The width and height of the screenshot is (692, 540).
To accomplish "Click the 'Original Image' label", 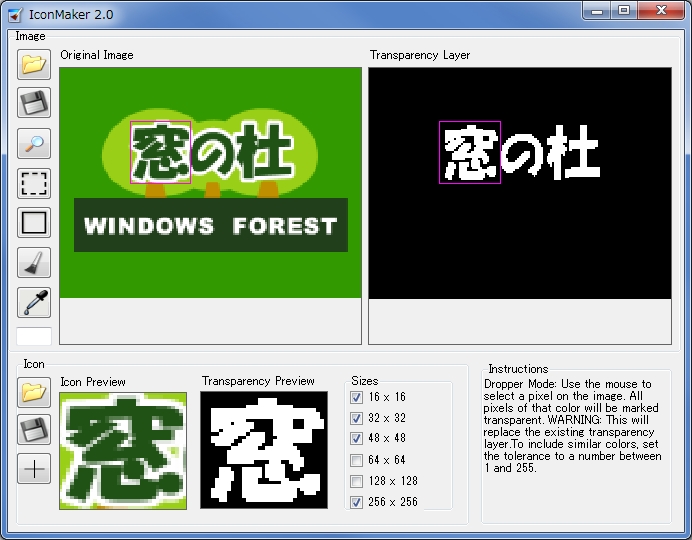I will click(x=97, y=55).
